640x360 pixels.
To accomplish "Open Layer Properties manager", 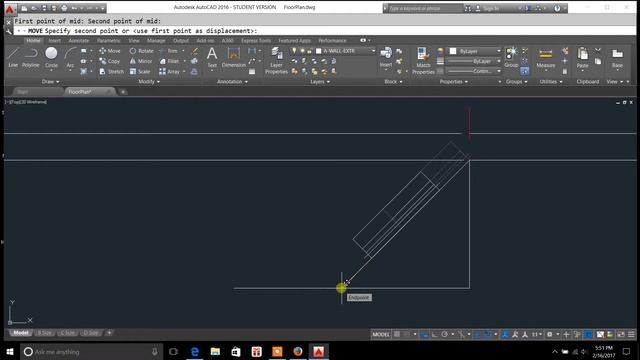I will click(x=276, y=60).
